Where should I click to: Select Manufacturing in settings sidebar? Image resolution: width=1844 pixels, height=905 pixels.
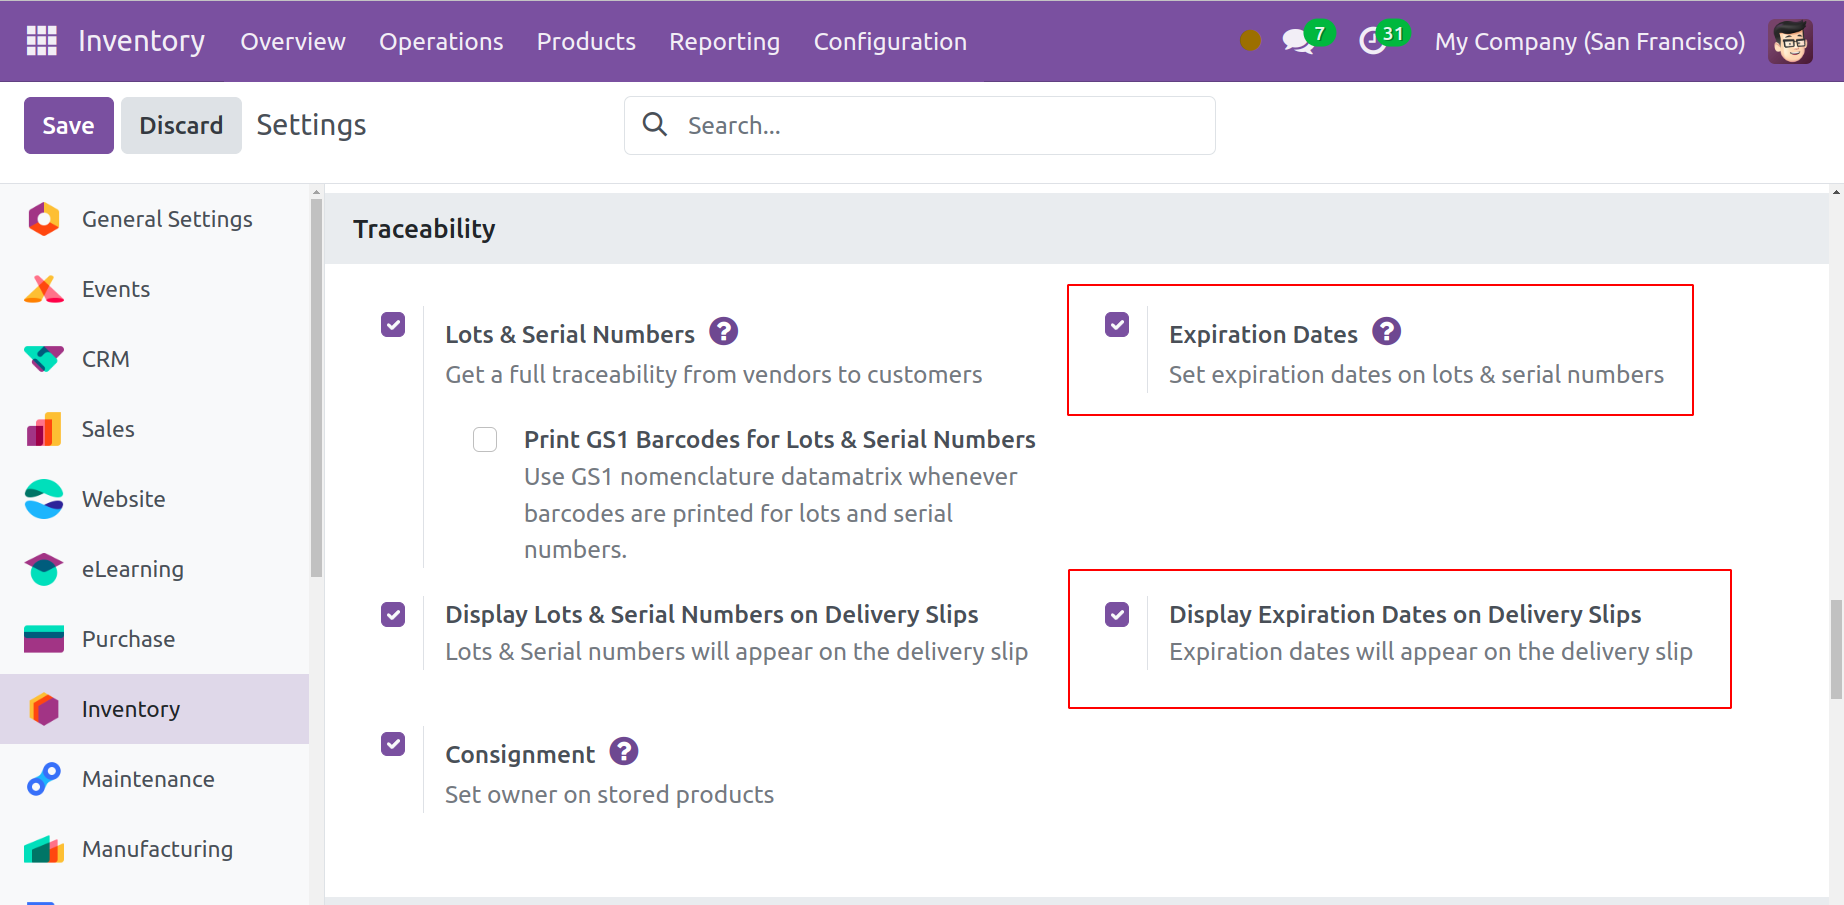(x=157, y=849)
